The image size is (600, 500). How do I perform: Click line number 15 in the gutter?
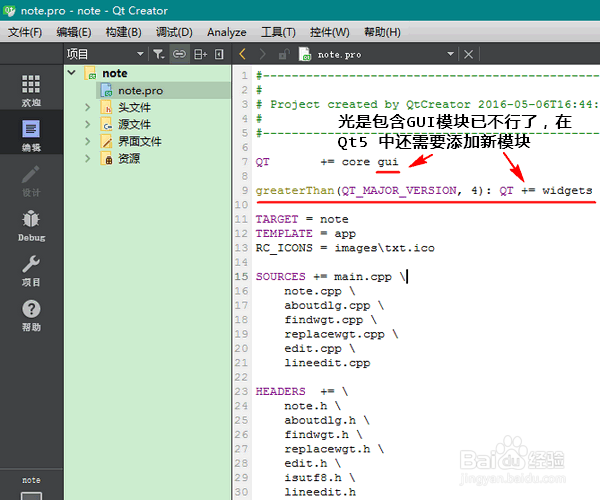pos(241,277)
